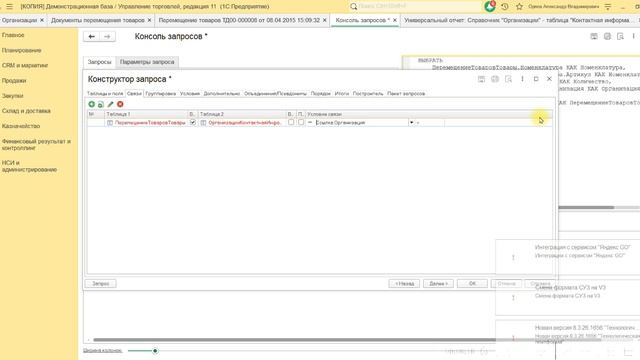Edit link with the pencil icon
This screenshot has height=360, width=640.
(x=110, y=104)
